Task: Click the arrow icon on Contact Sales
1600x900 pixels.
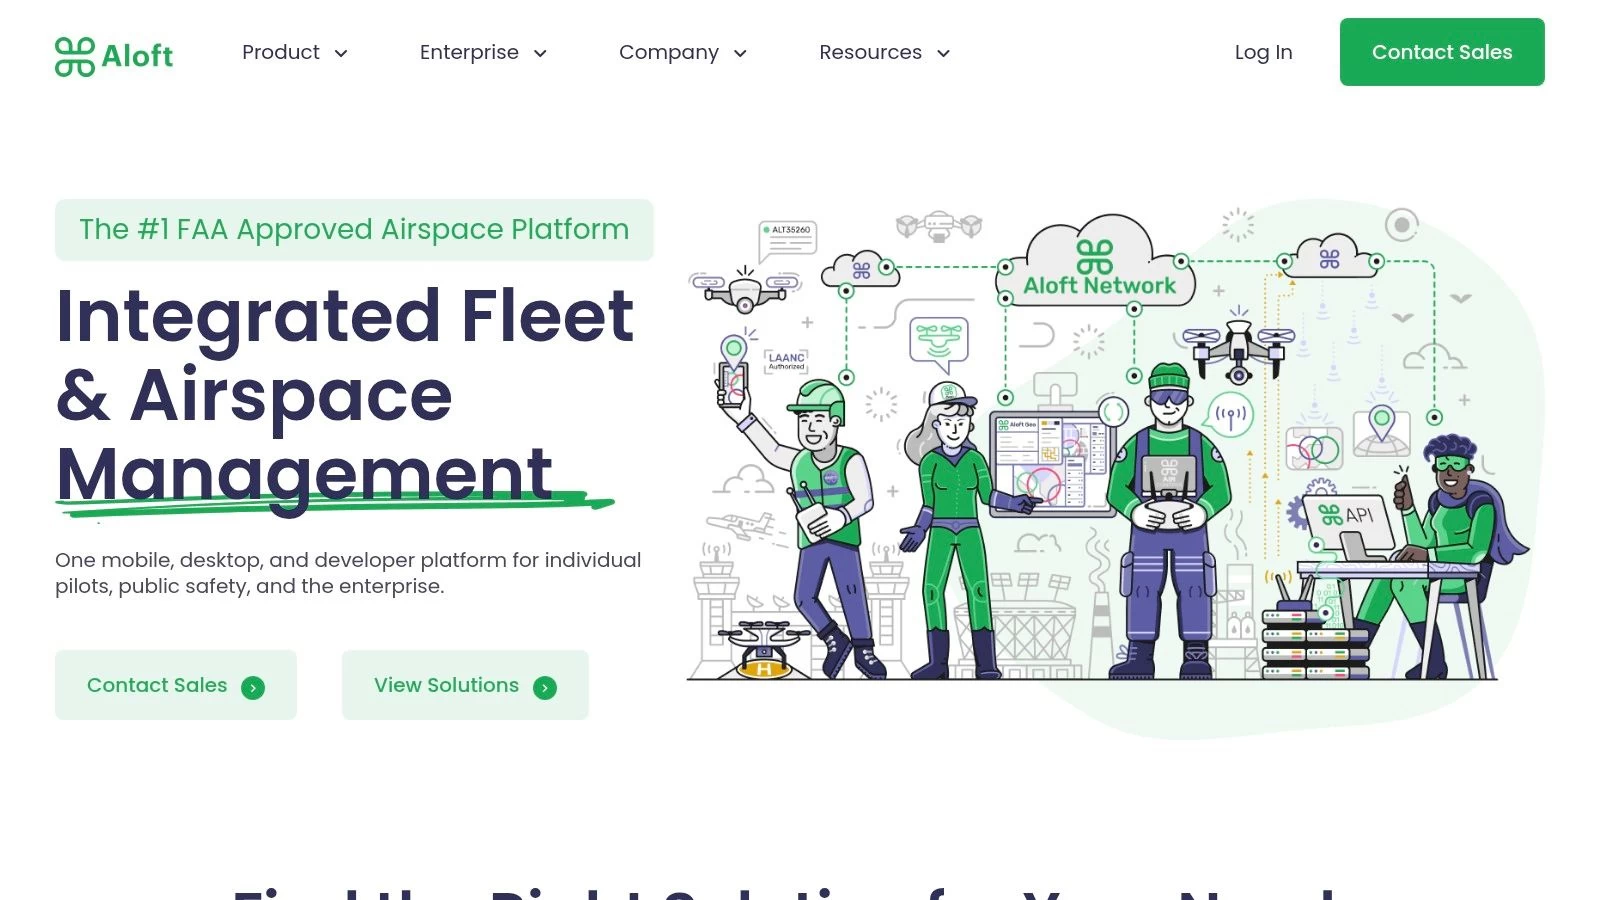Action: (253, 687)
